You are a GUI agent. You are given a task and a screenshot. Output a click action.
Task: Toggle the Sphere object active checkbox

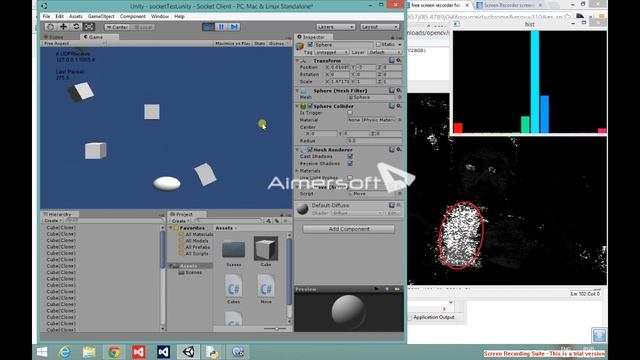(310, 44)
